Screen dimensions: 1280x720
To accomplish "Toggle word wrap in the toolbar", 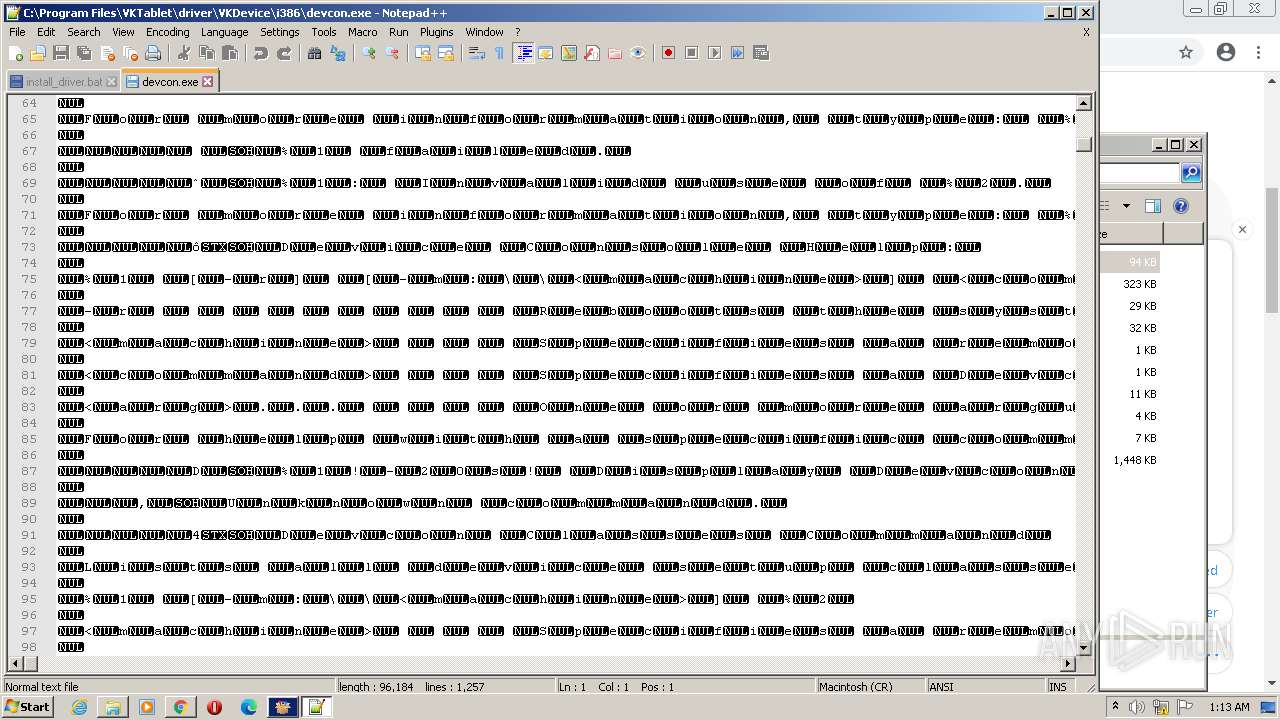I will tap(476, 53).
